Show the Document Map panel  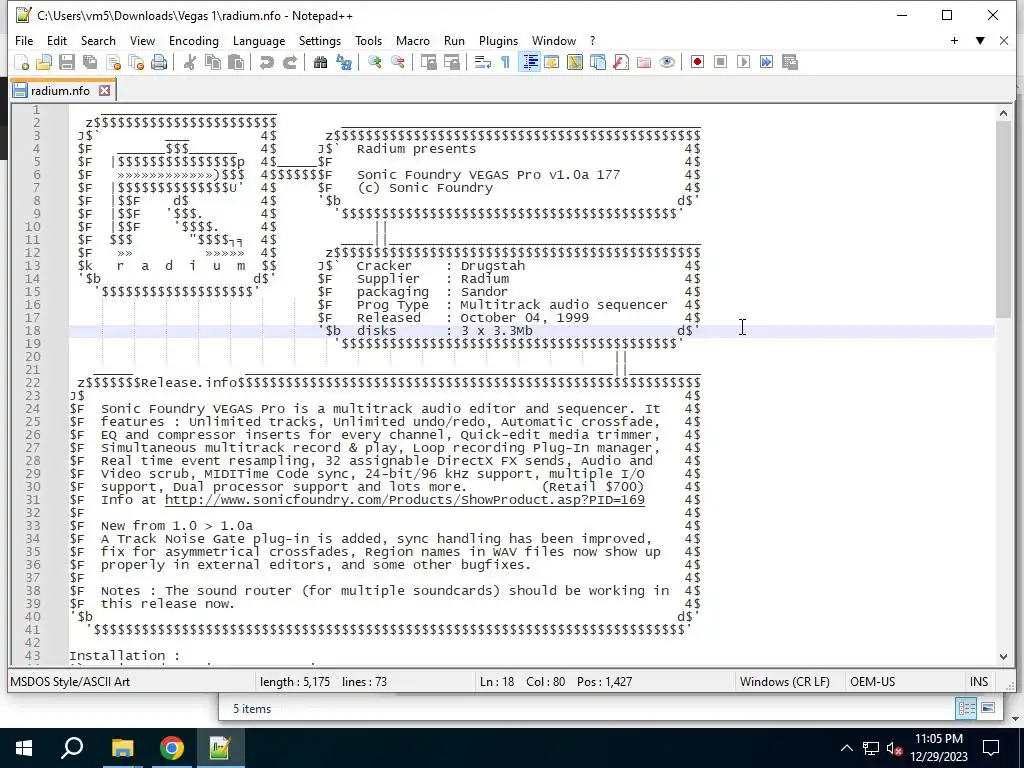(575, 62)
